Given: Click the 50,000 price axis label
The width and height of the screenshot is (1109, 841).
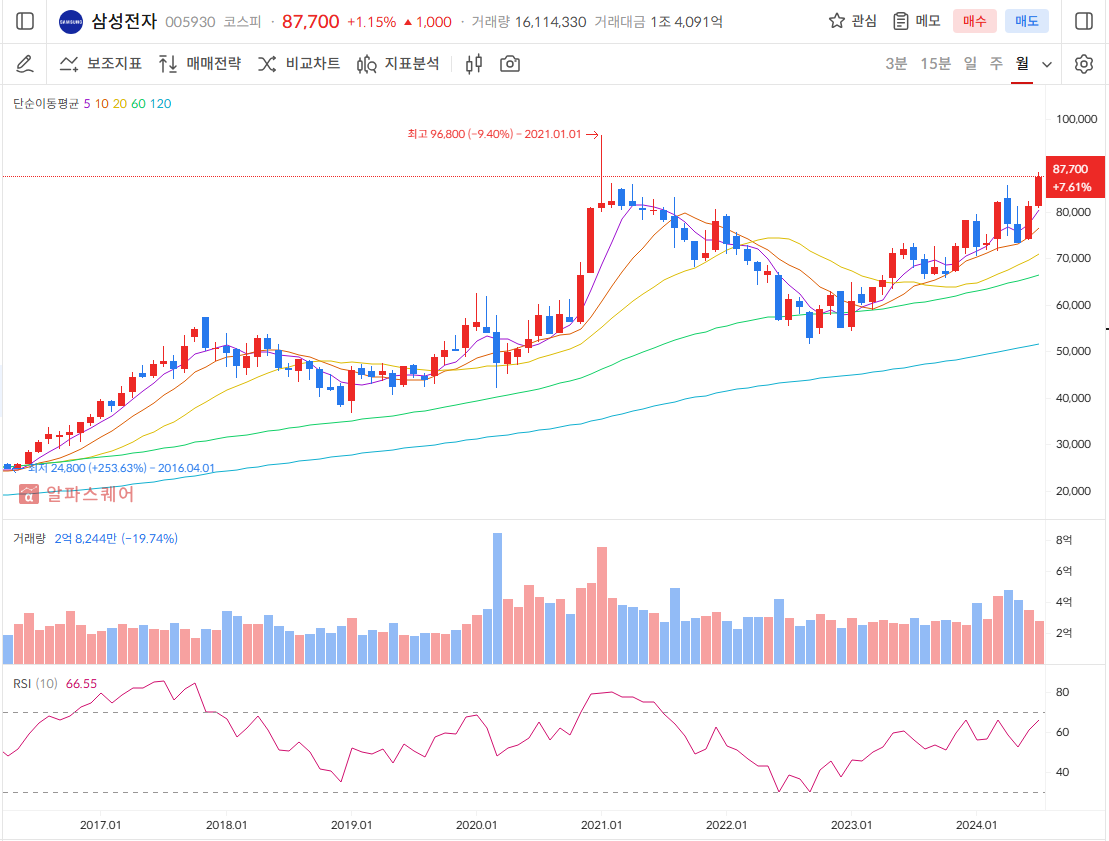Looking at the screenshot, I should coord(1073,352).
